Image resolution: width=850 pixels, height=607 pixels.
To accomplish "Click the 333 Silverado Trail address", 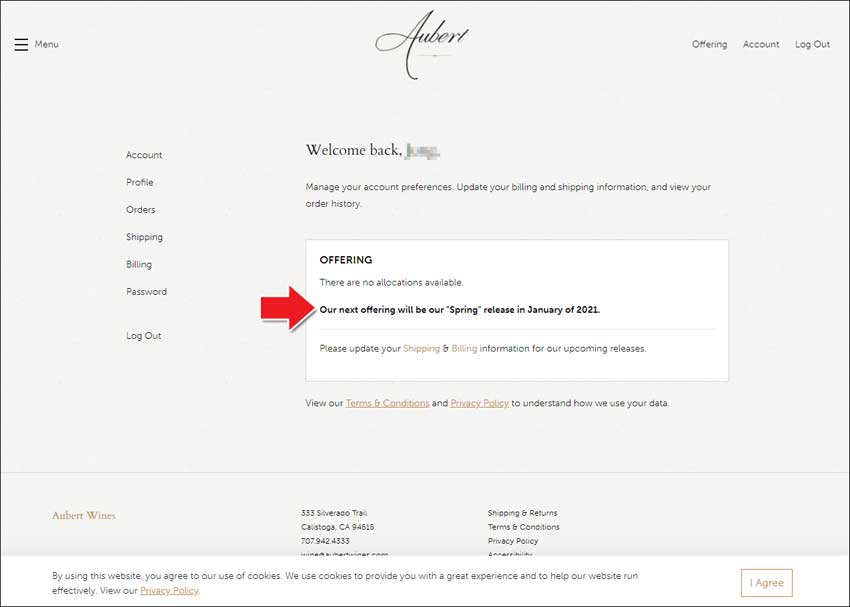I will [334, 513].
